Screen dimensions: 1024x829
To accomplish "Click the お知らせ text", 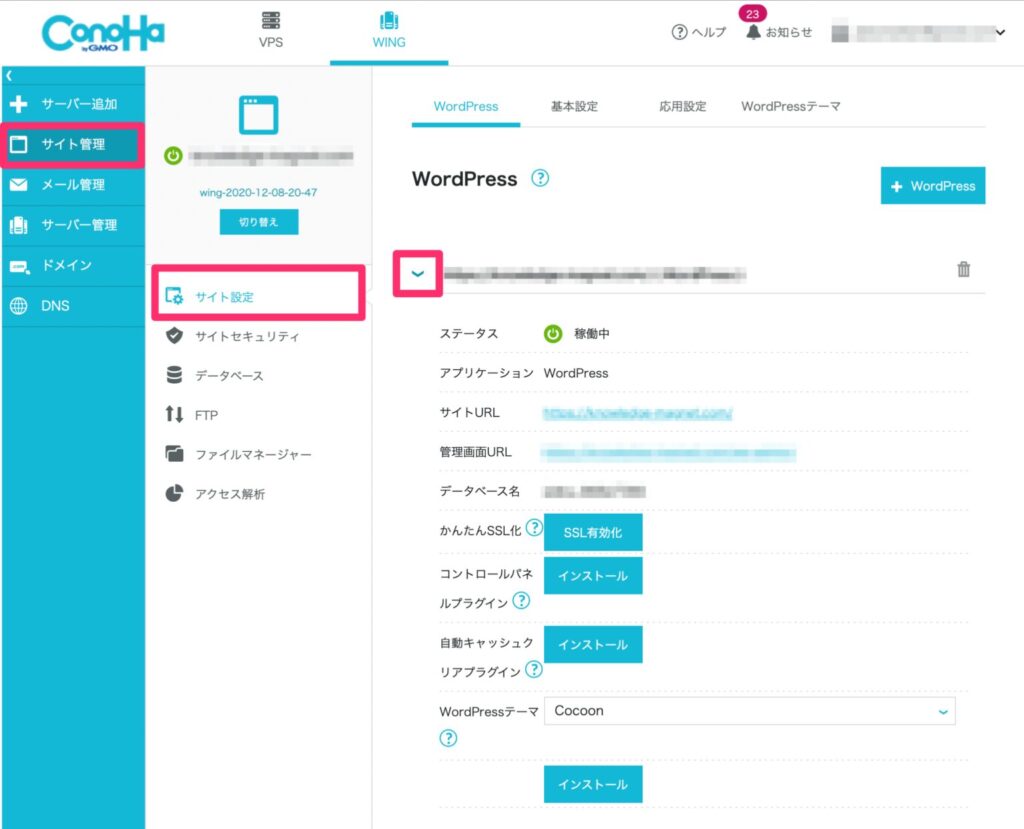I will click(789, 32).
